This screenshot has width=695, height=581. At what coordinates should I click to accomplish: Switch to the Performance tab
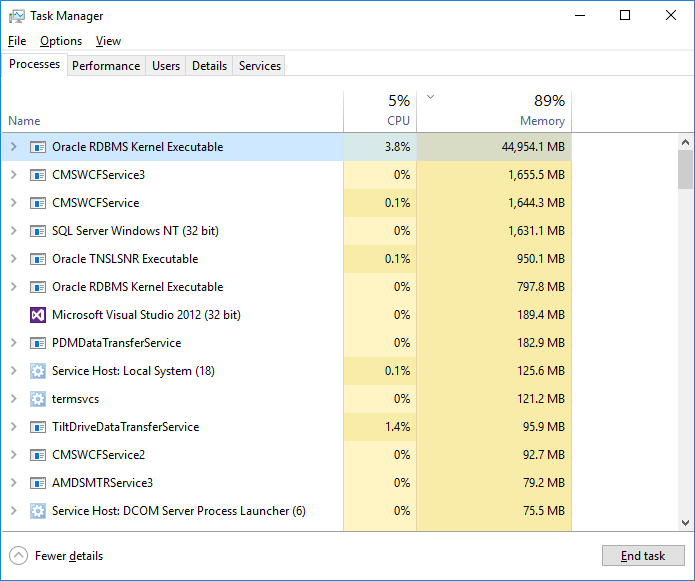[x=106, y=66]
